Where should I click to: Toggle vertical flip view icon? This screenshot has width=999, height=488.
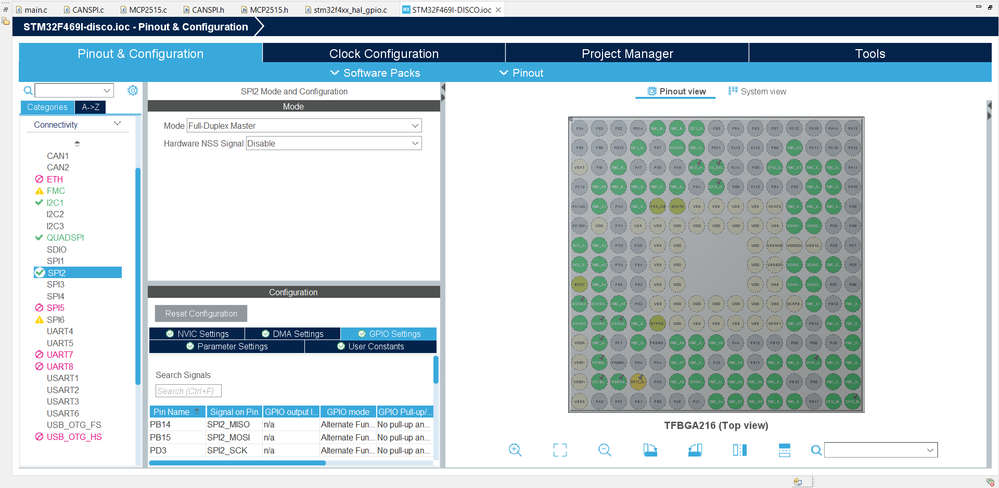coord(740,450)
